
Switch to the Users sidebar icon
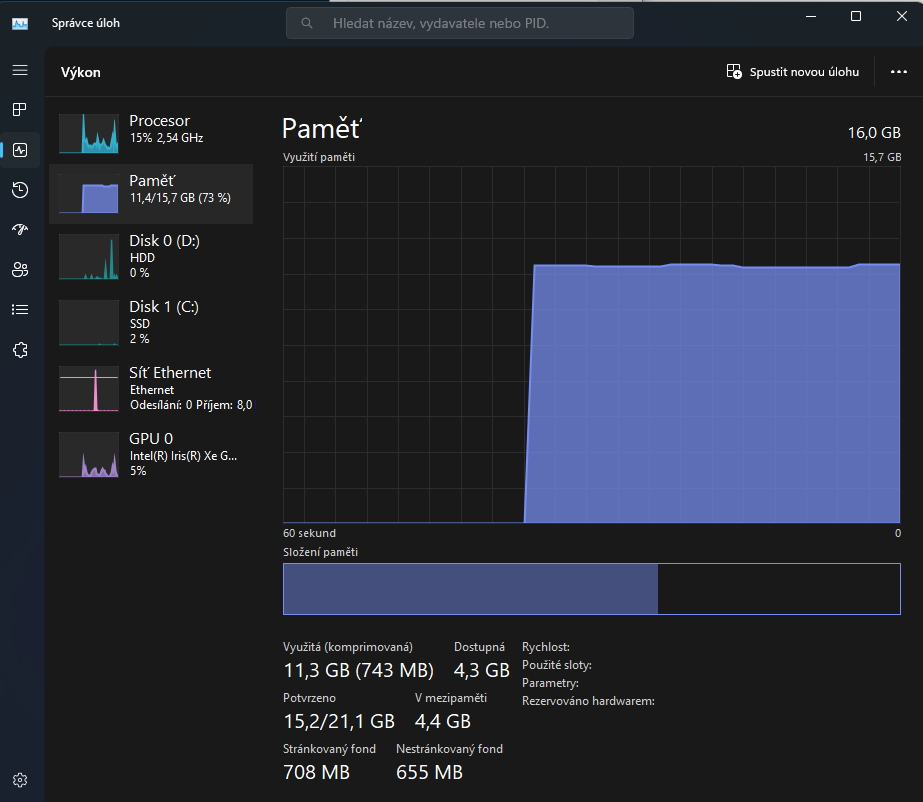pyautogui.click(x=20, y=269)
